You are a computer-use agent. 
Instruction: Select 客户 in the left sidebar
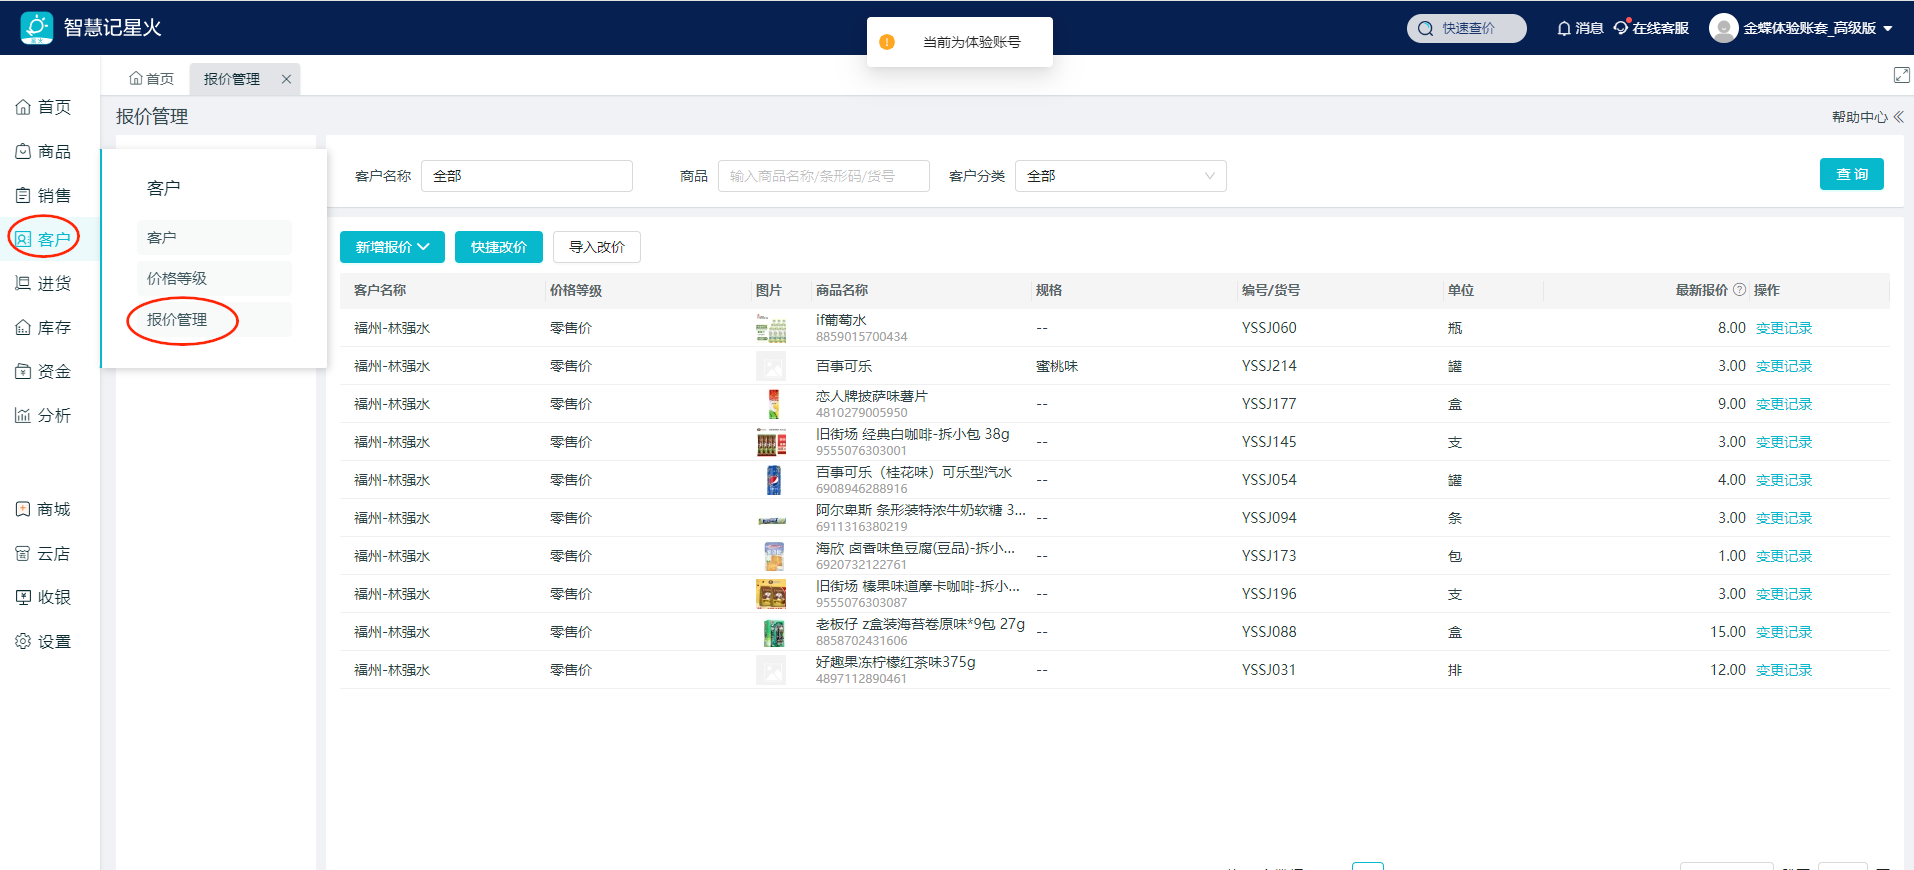(x=44, y=239)
